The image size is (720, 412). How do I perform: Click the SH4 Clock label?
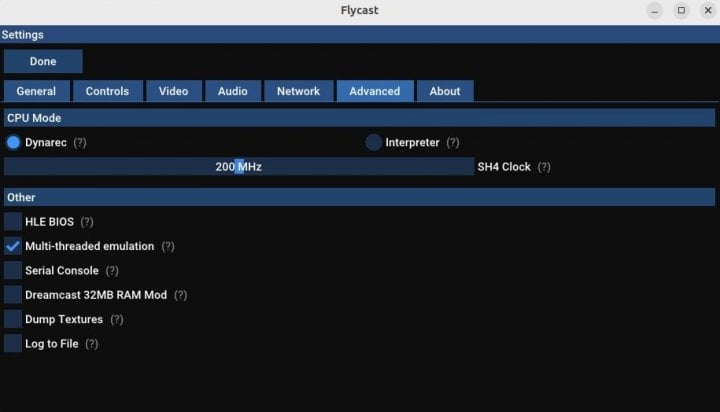[504, 167]
